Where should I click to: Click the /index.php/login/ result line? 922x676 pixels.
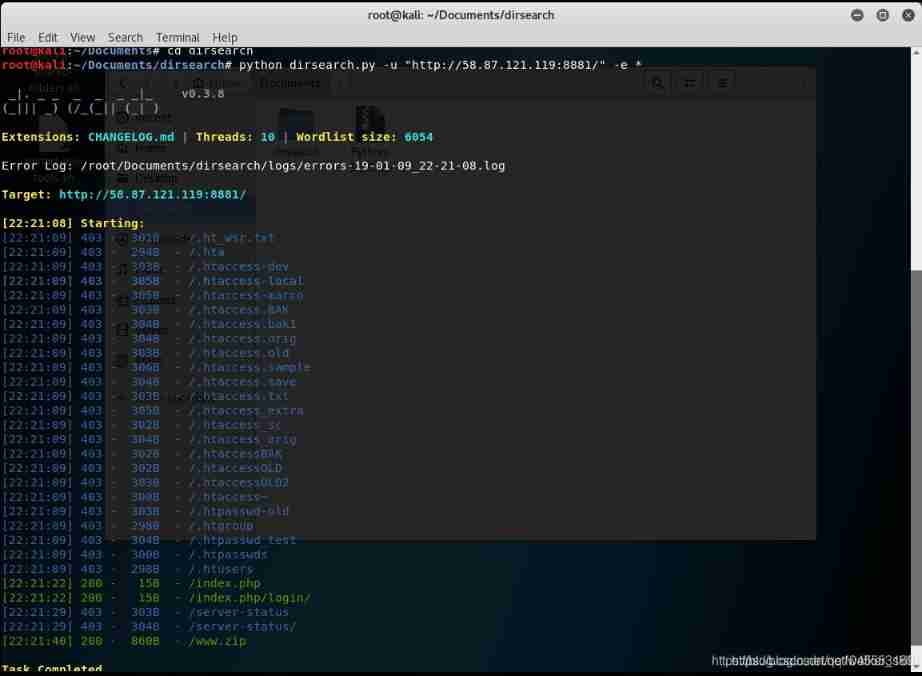[249, 598]
